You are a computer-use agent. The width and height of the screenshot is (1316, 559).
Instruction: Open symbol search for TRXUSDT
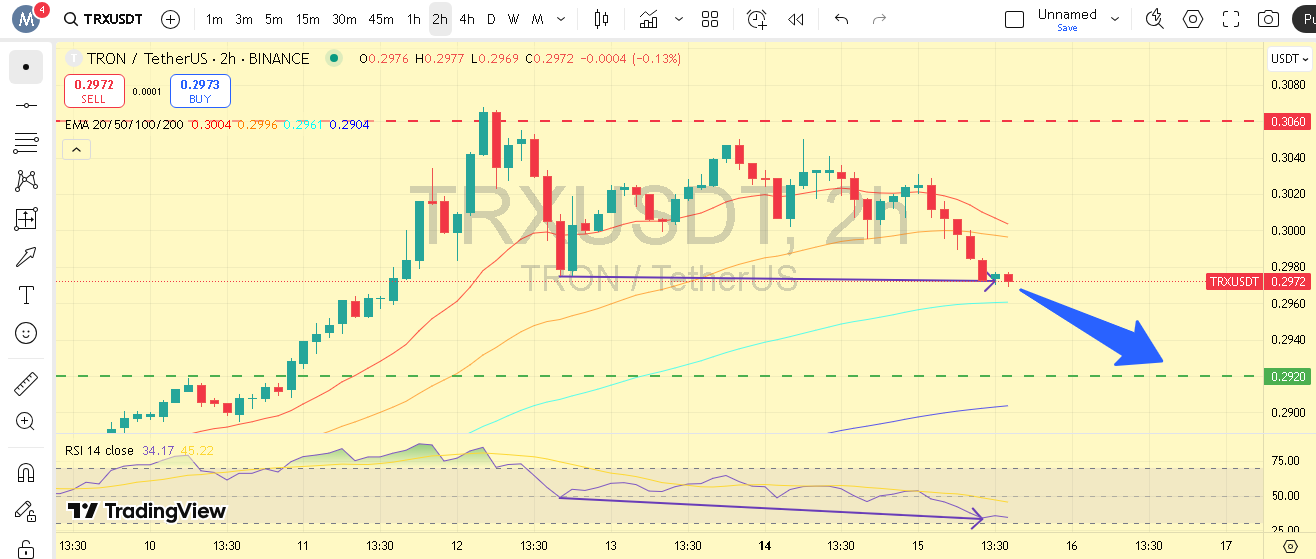pos(102,19)
